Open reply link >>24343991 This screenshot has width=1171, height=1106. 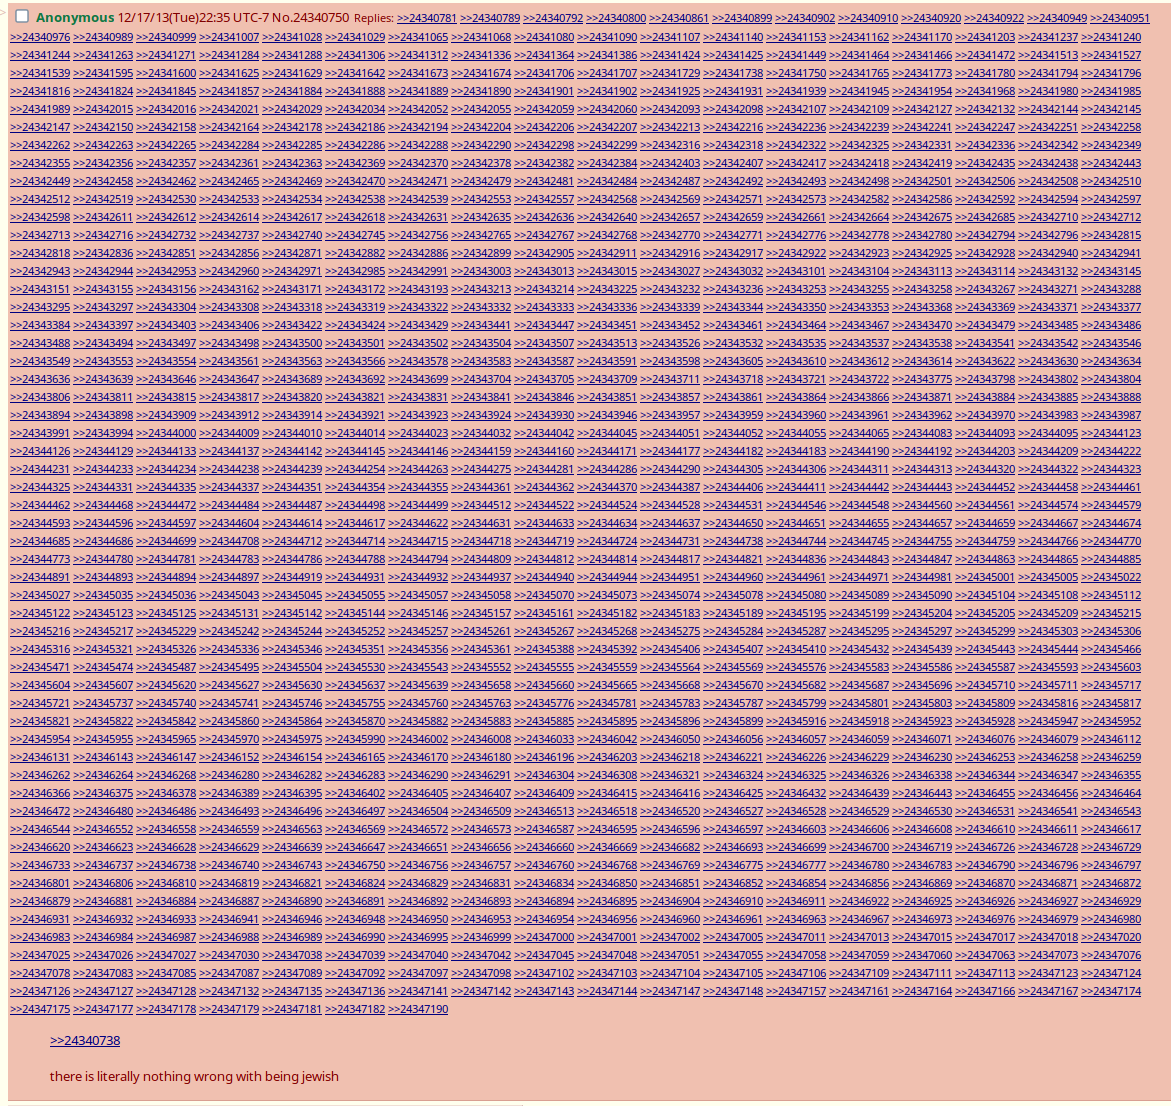point(40,432)
